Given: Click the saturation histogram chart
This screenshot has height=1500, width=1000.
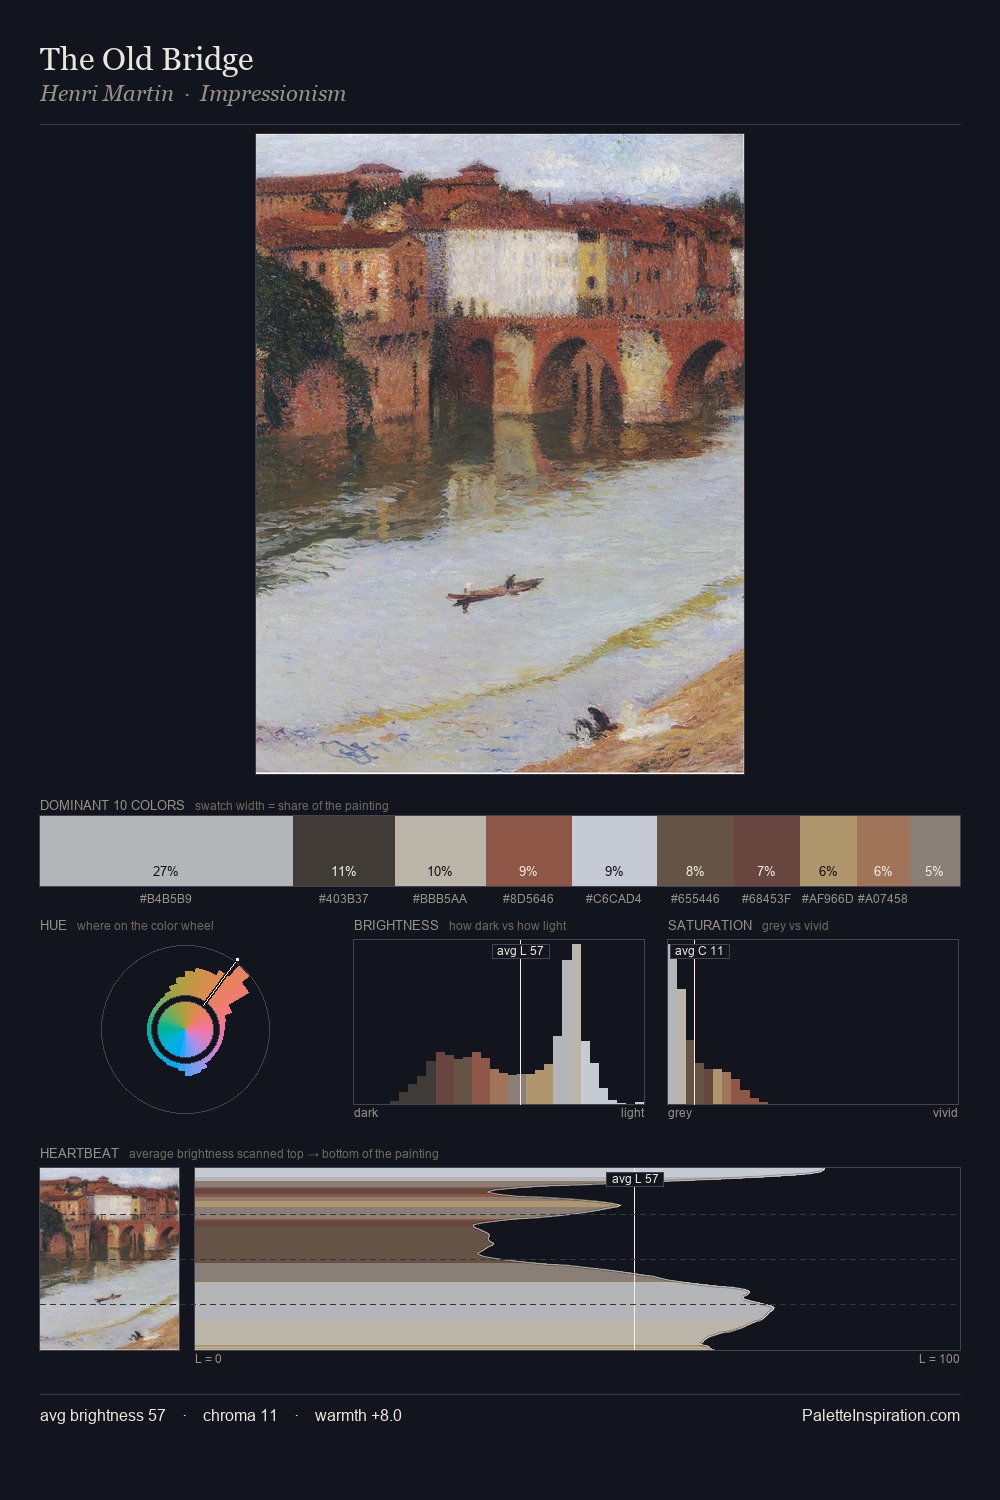Looking at the screenshot, I should click(813, 1022).
